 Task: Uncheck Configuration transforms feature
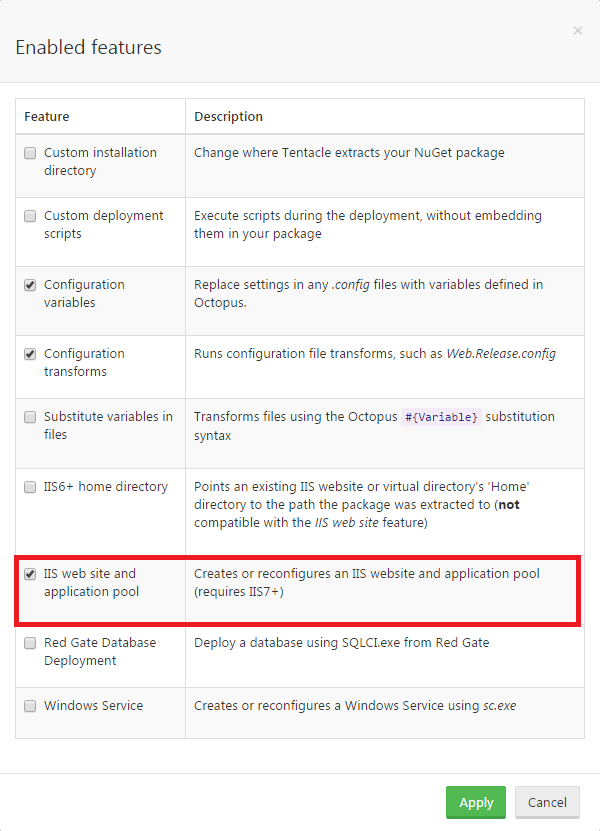31,354
